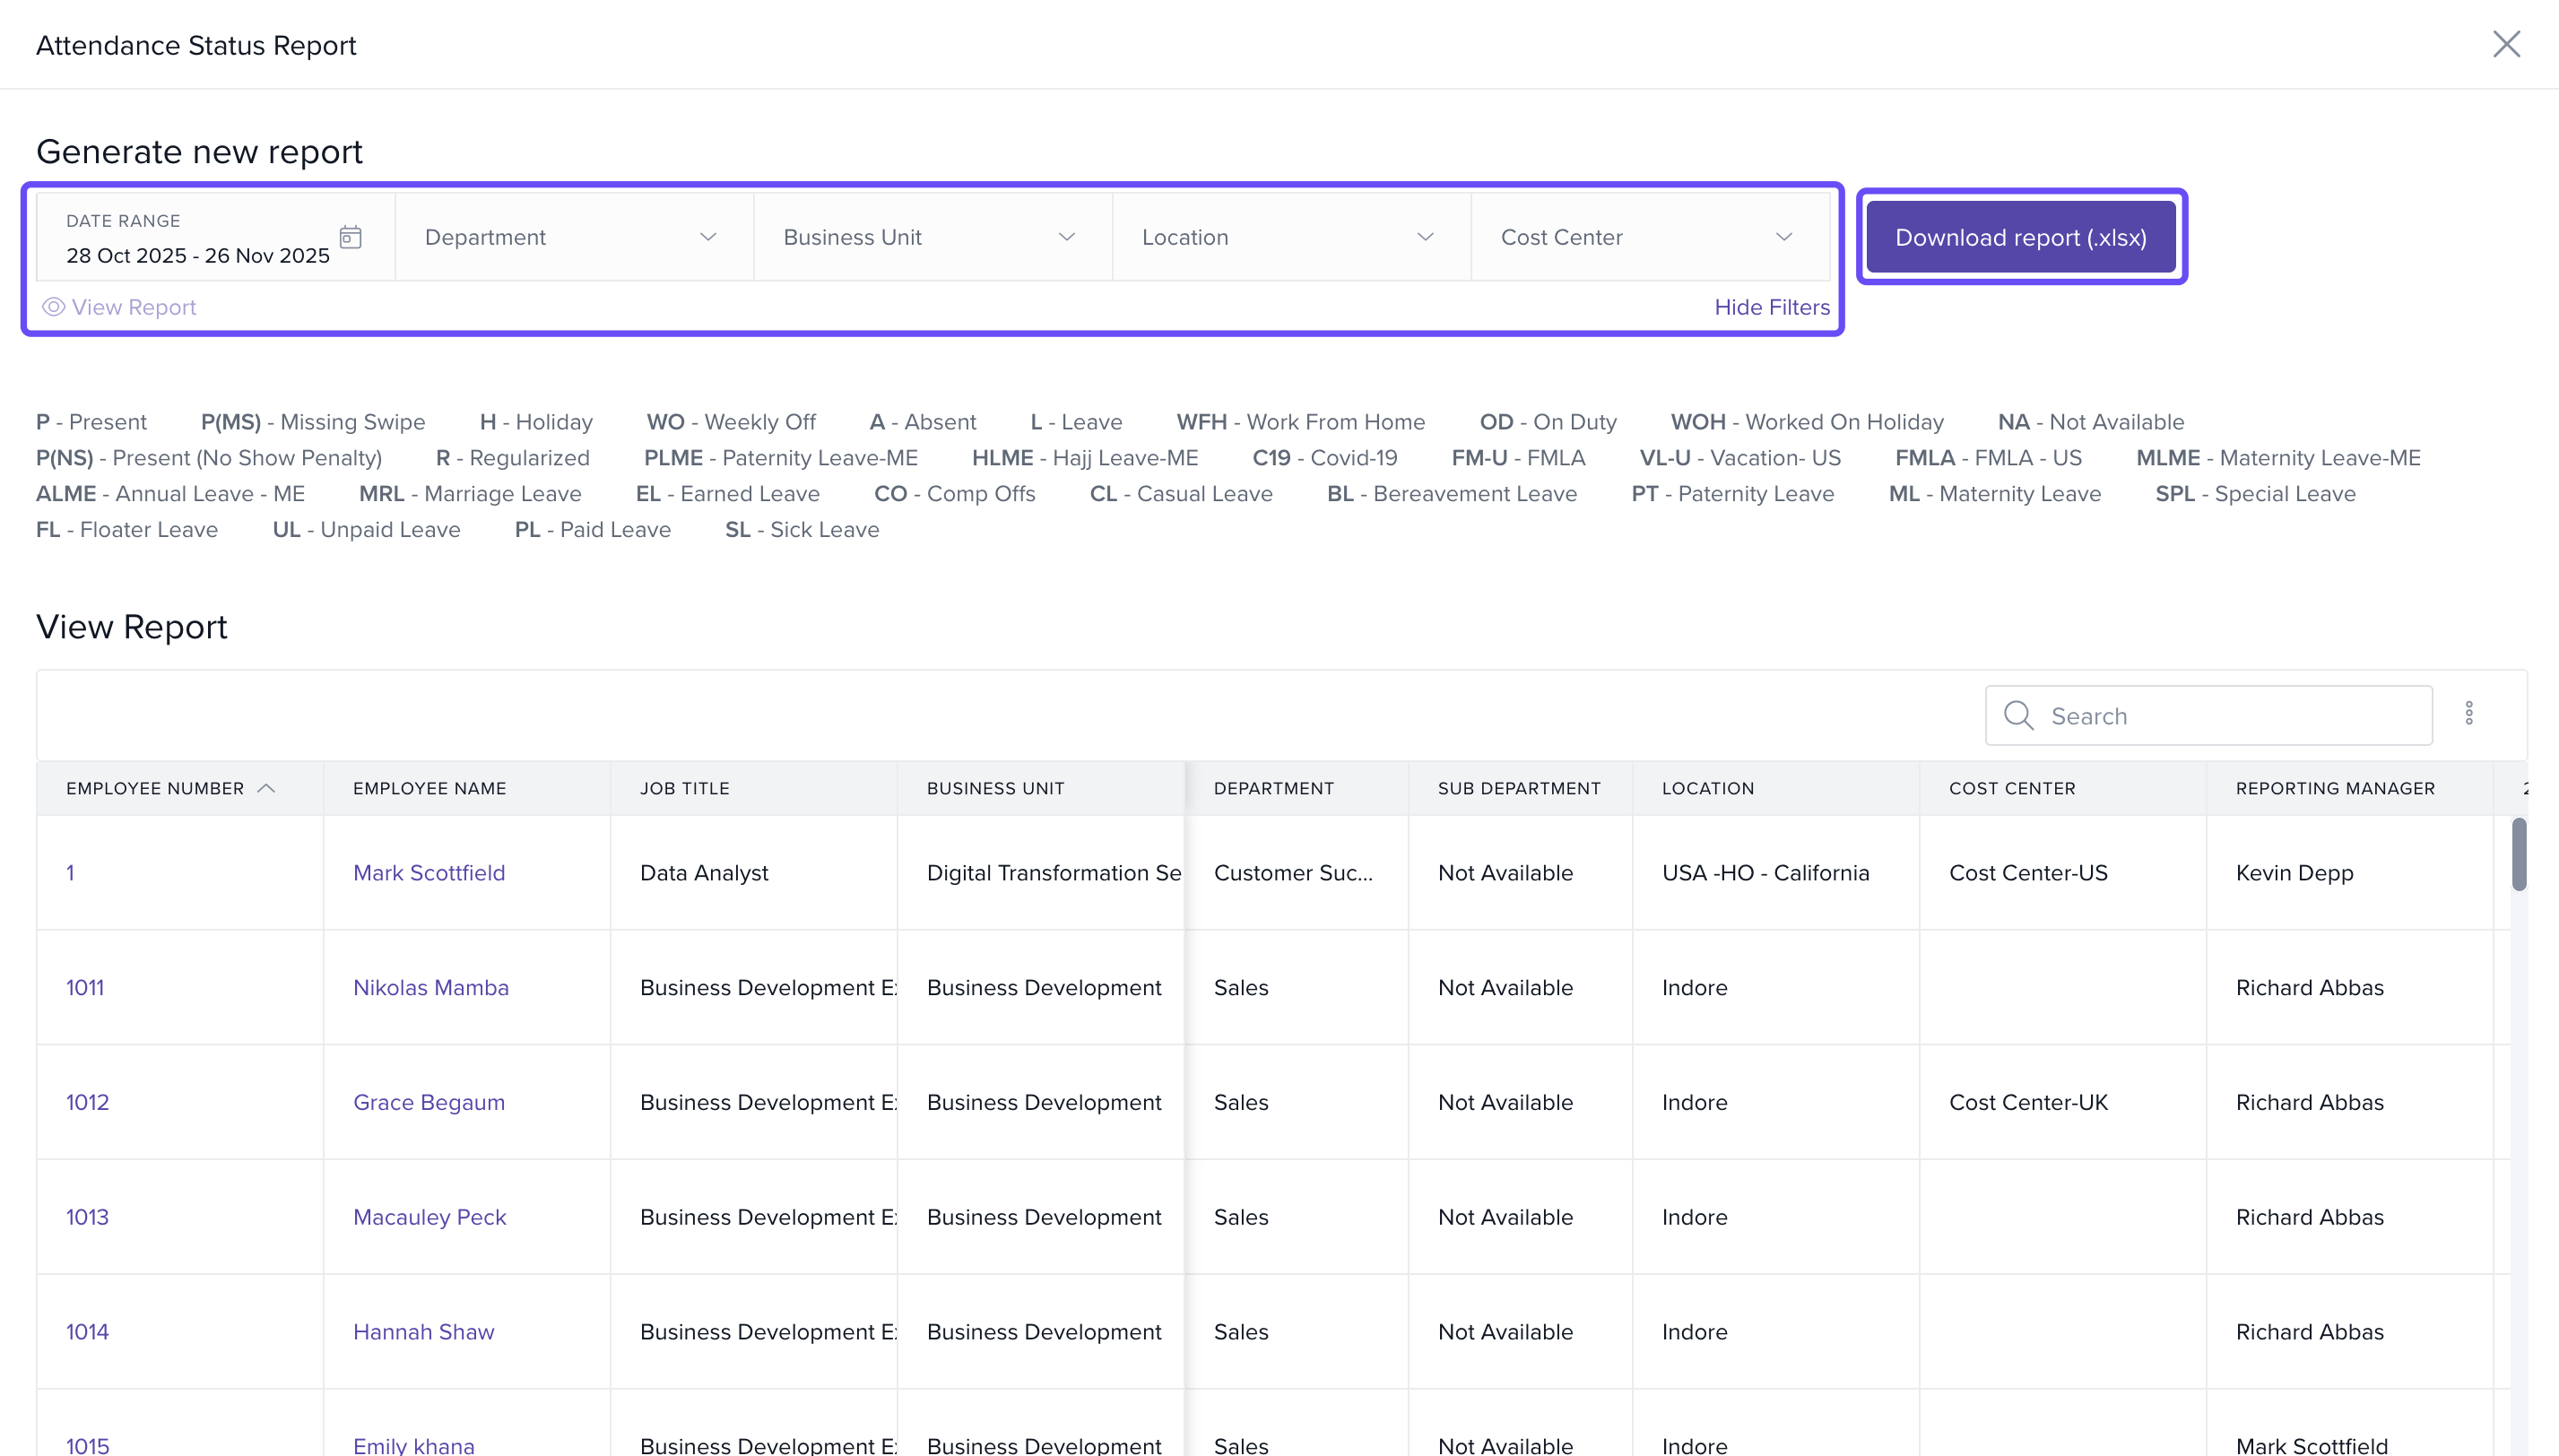Screen dimensions: 2559x1456
Task: Click the View Report eye icon
Action: (x=54, y=307)
